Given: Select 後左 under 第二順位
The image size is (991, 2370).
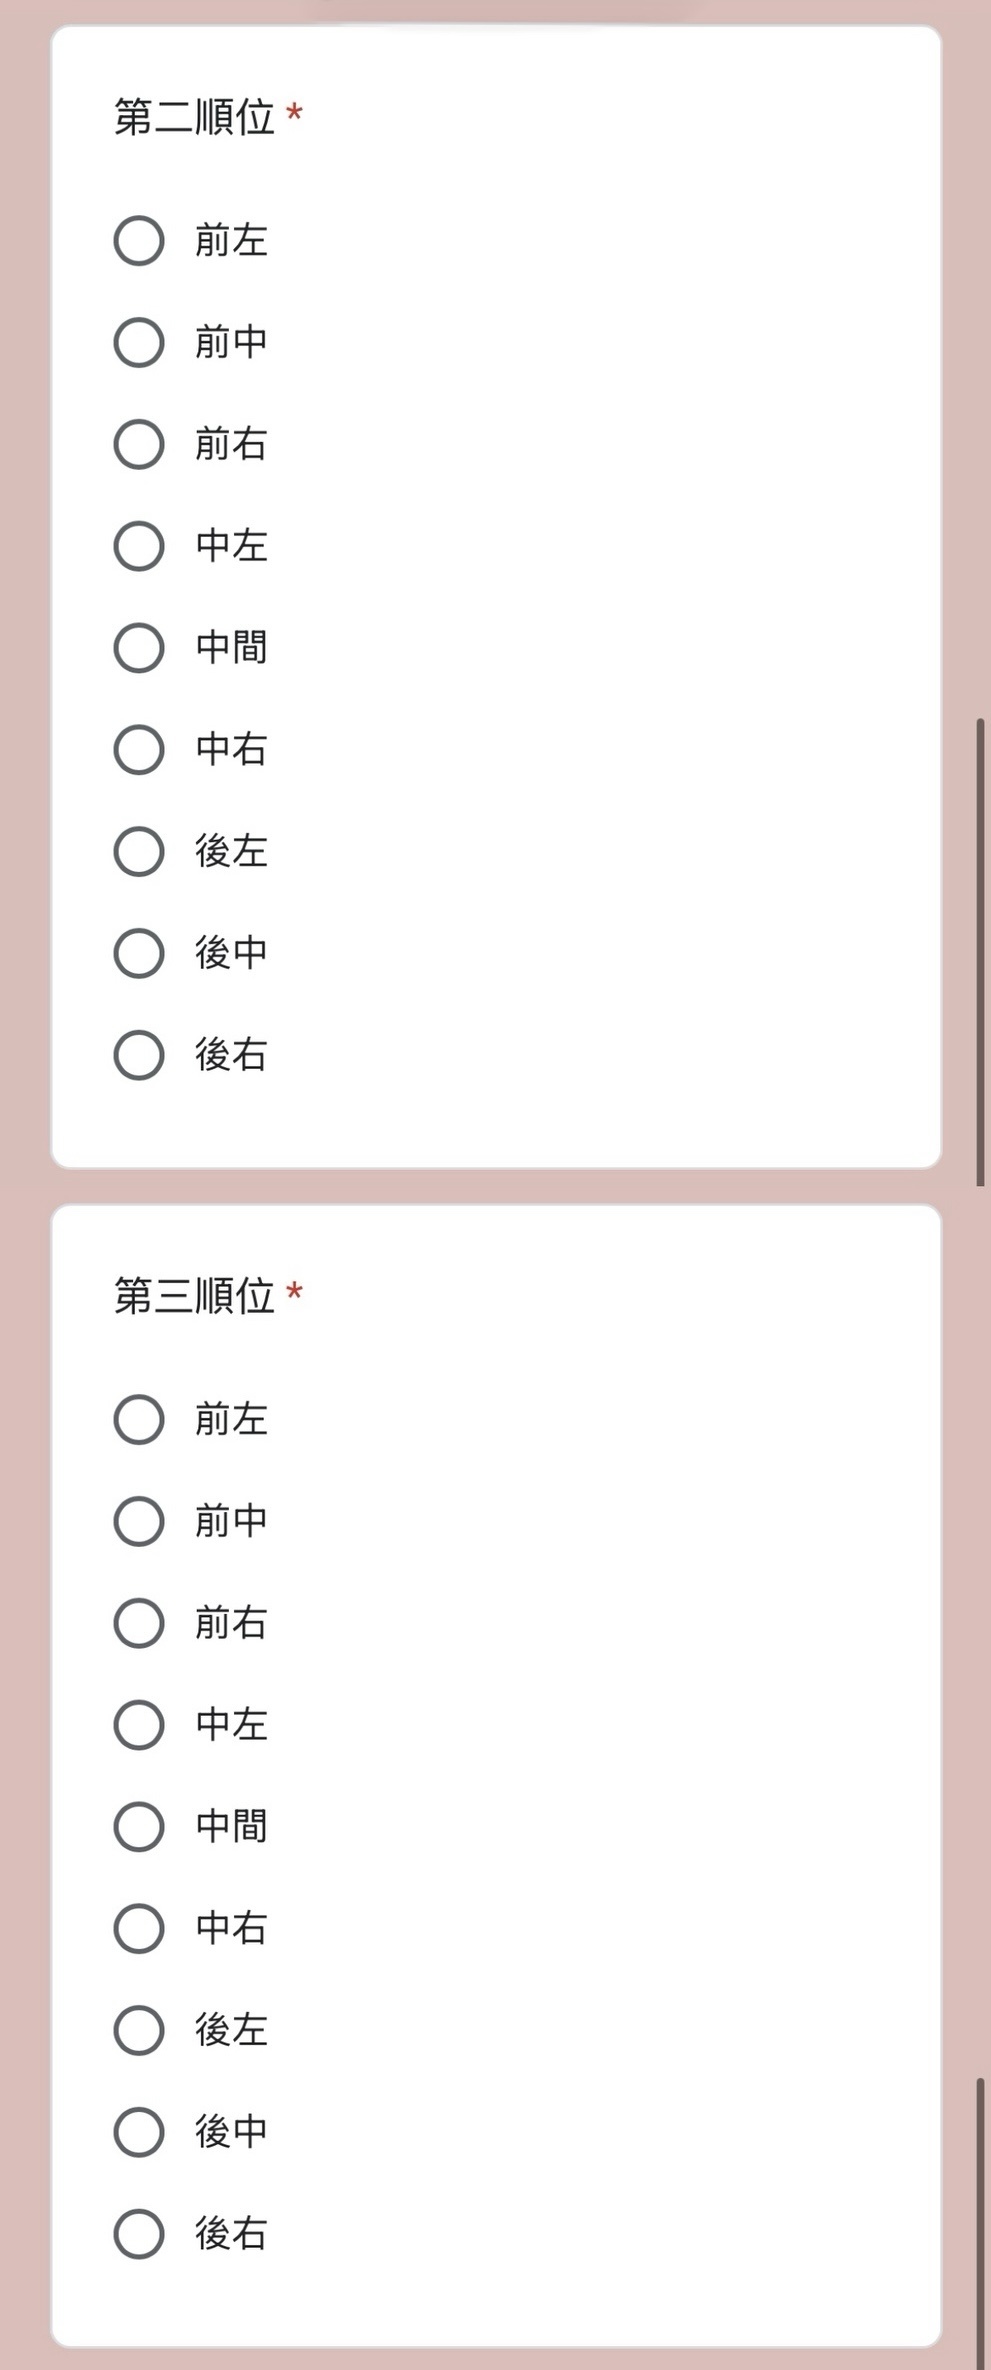Looking at the screenshot, I should pos(139,851).
